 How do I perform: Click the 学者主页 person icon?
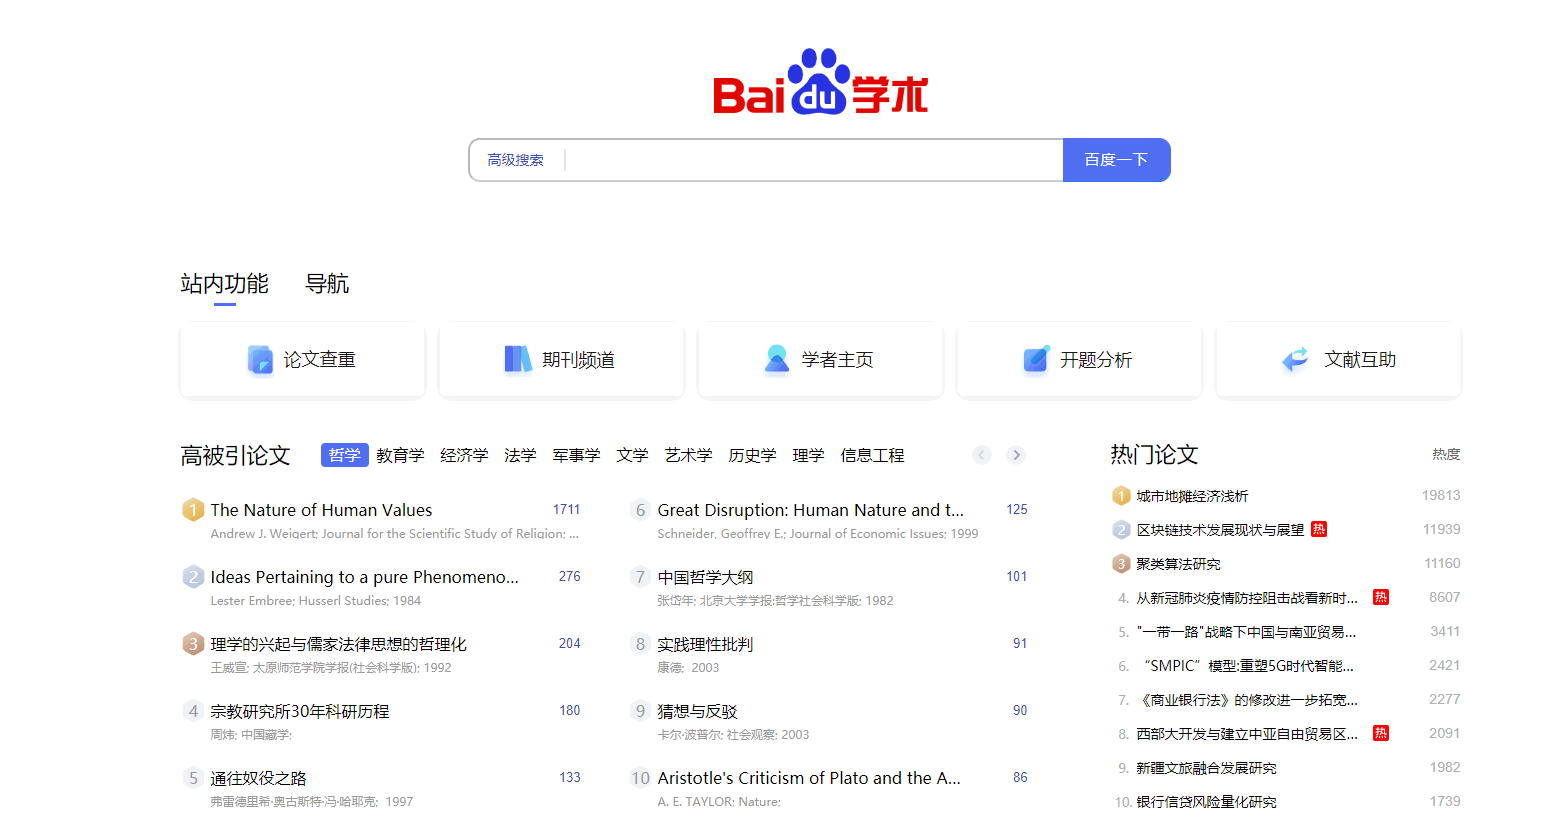pyautogui.click(x=777, y=359)
